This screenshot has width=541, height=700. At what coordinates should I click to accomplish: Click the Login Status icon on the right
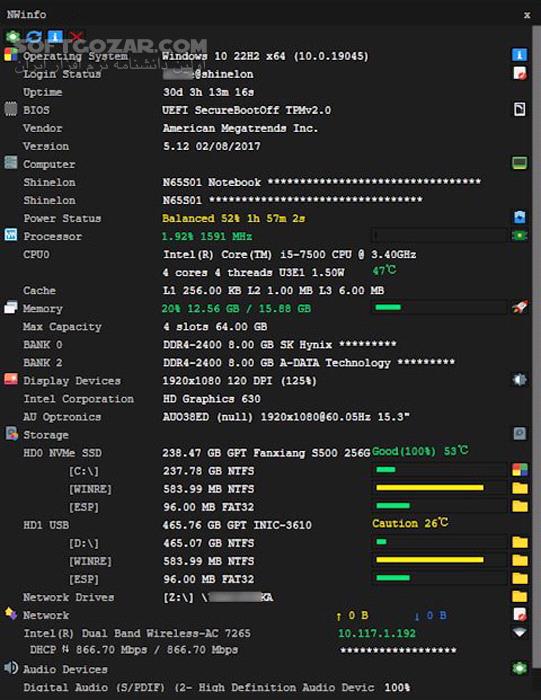coord(519,73)
